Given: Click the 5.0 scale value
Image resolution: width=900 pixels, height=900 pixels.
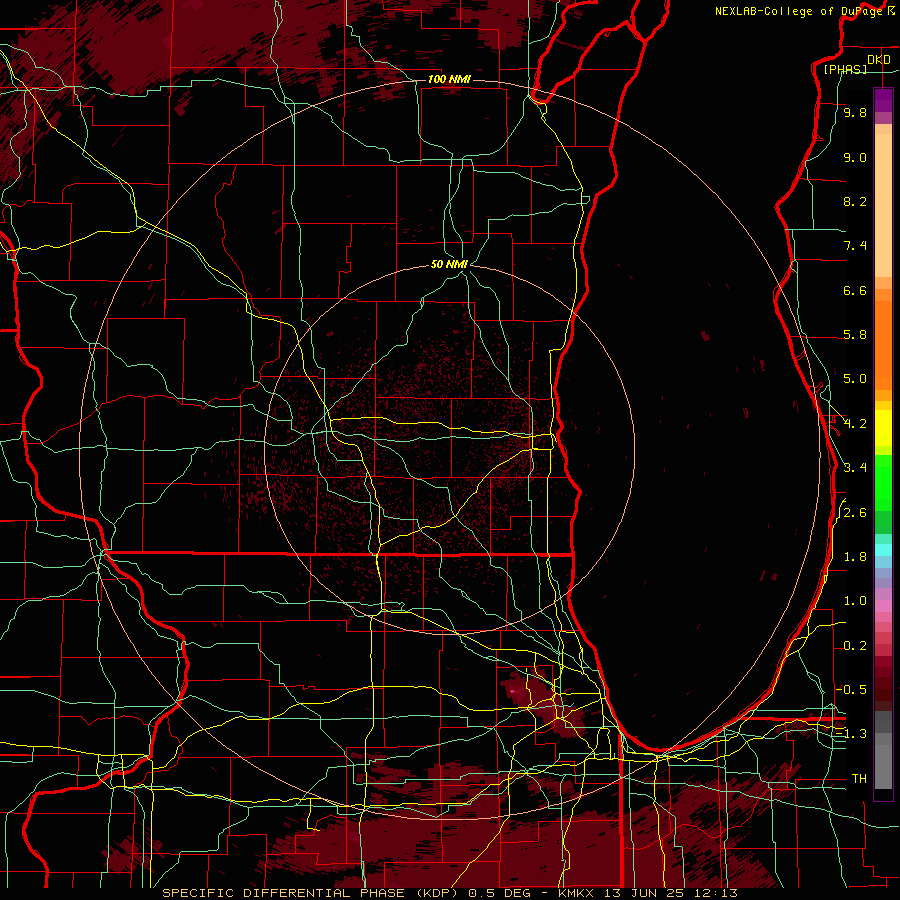Looking at the screenshot, I should click(x=855, y=379).
